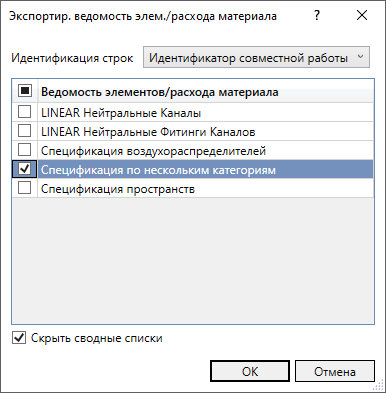
Task: Confirm export with the OK button
Action: (250, 371)
